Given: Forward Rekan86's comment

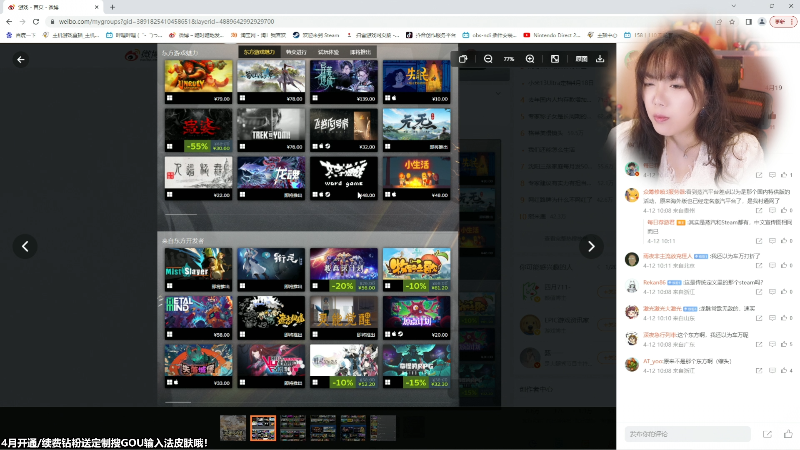Looking at the screenshot, I should (x=759, y=292).
